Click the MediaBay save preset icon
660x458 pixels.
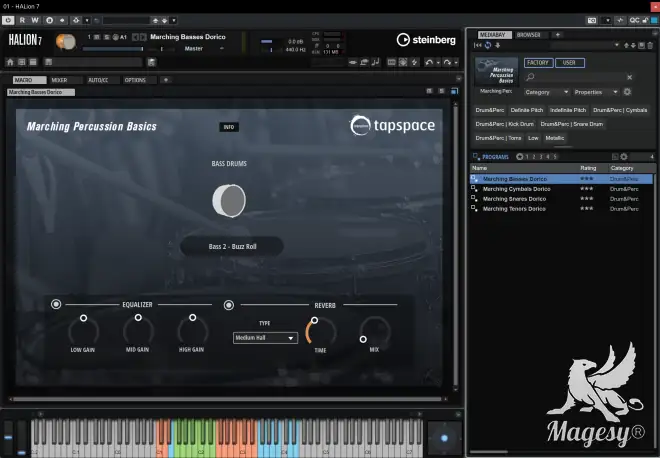click(641, 45)
